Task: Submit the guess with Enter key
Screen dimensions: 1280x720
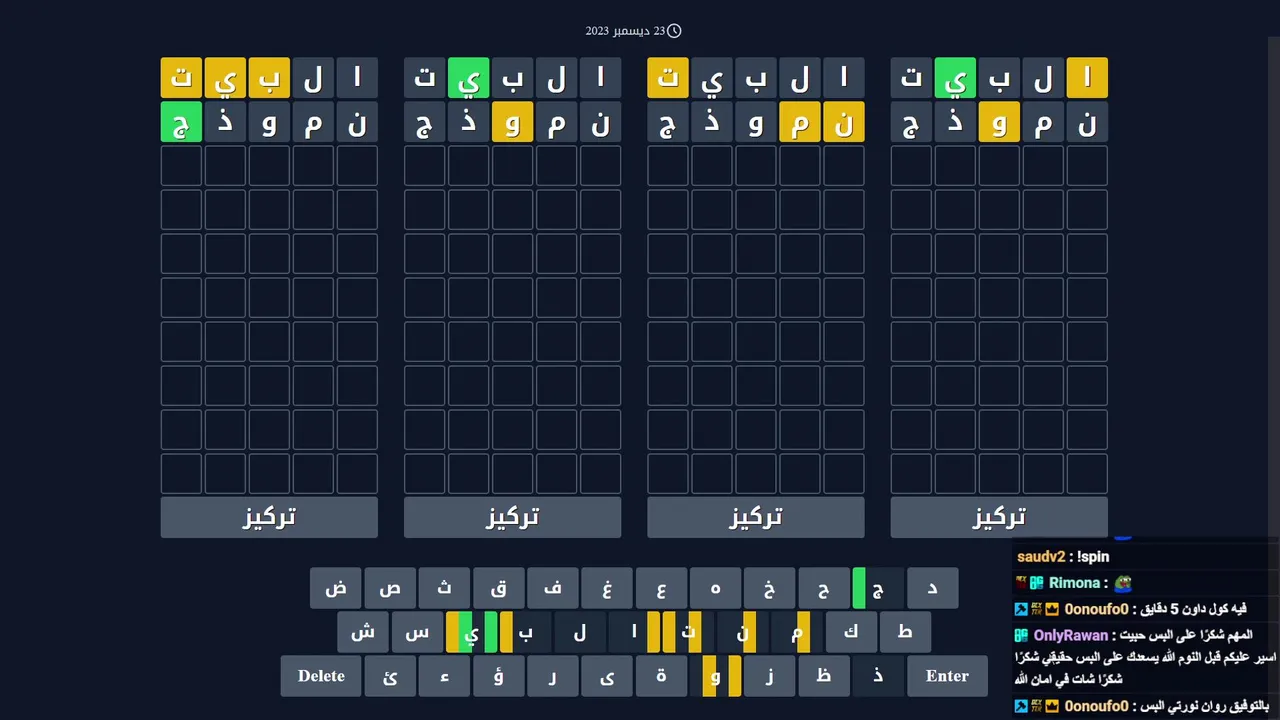Action: [x=947, y=676]
